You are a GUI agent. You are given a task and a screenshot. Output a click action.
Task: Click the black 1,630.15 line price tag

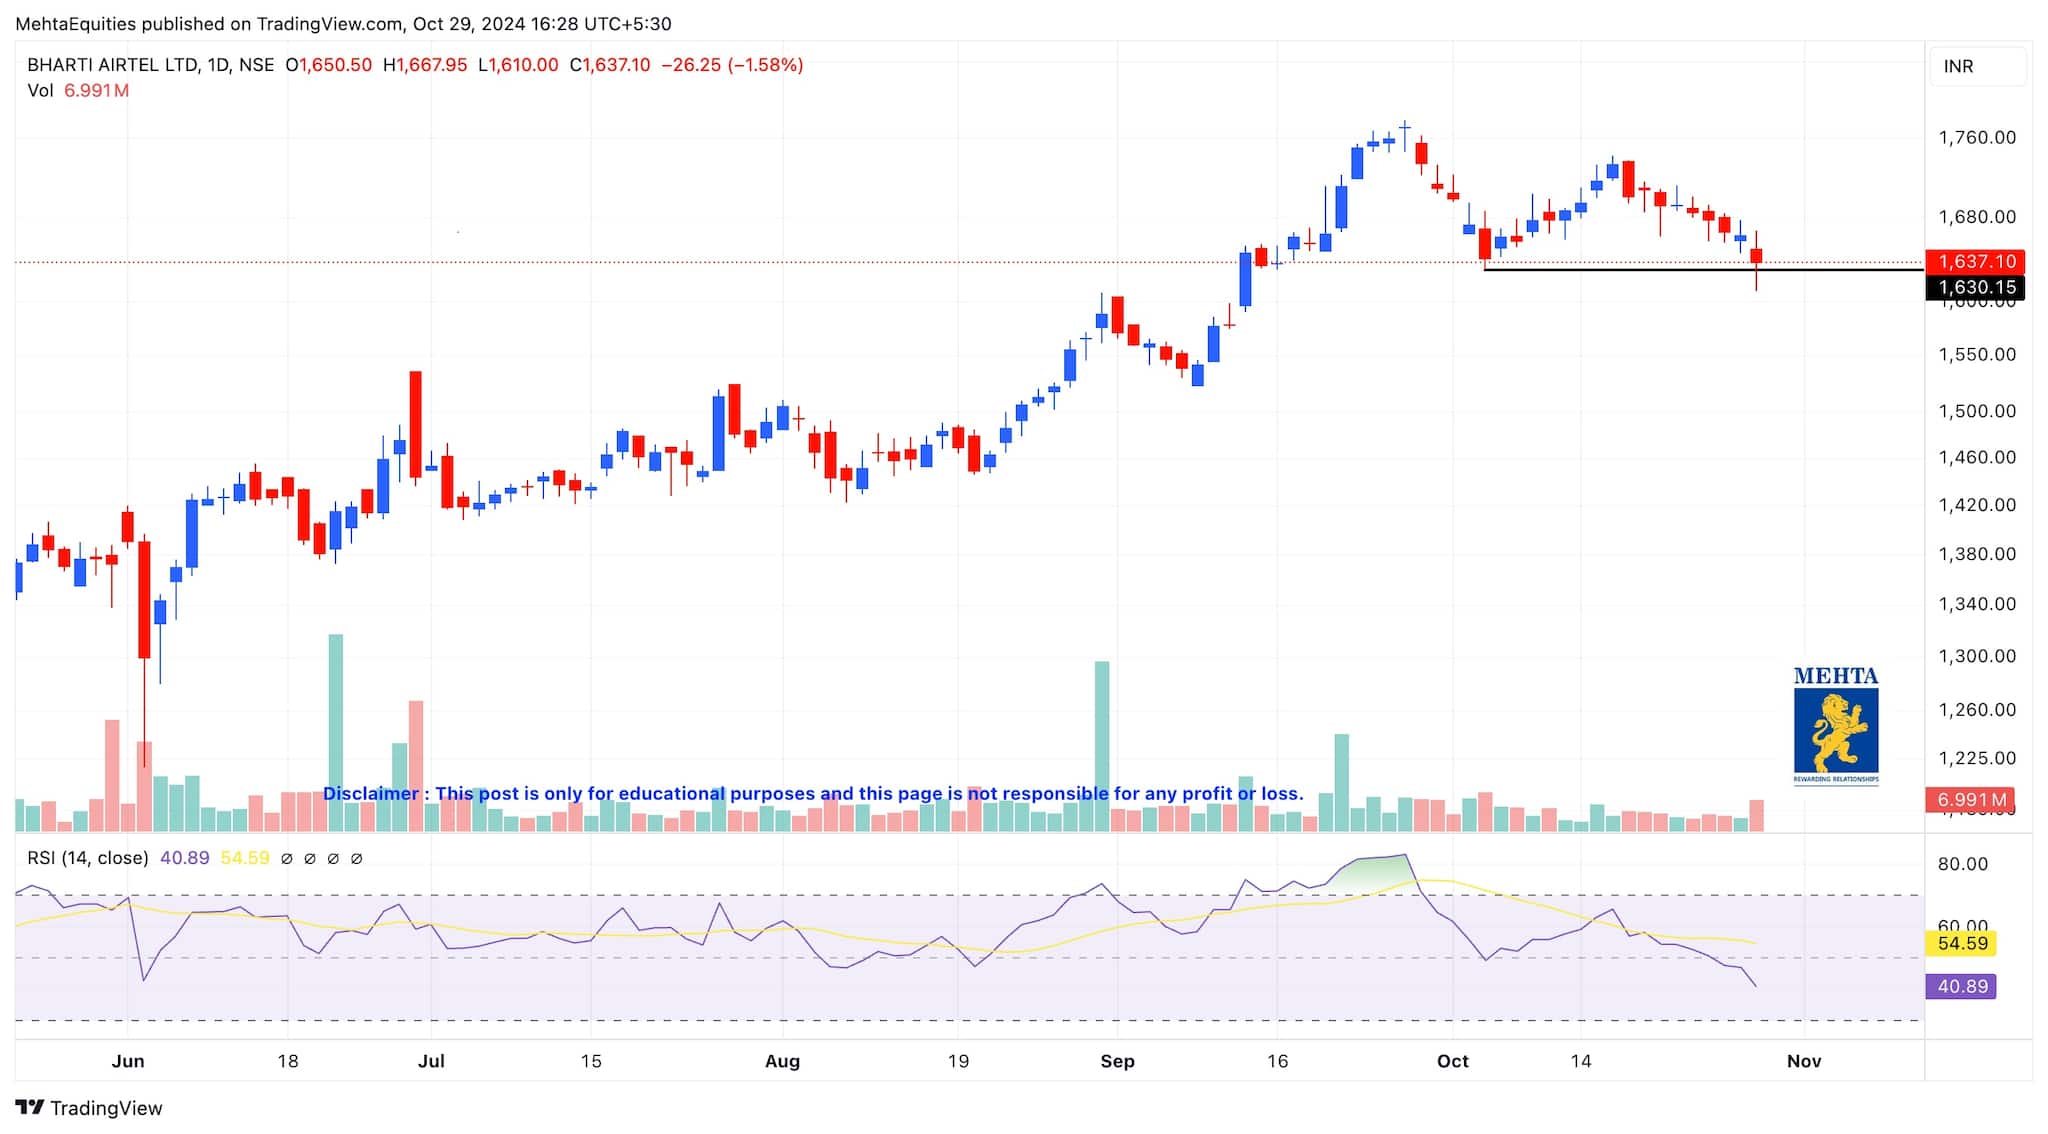pos(1975,288)
